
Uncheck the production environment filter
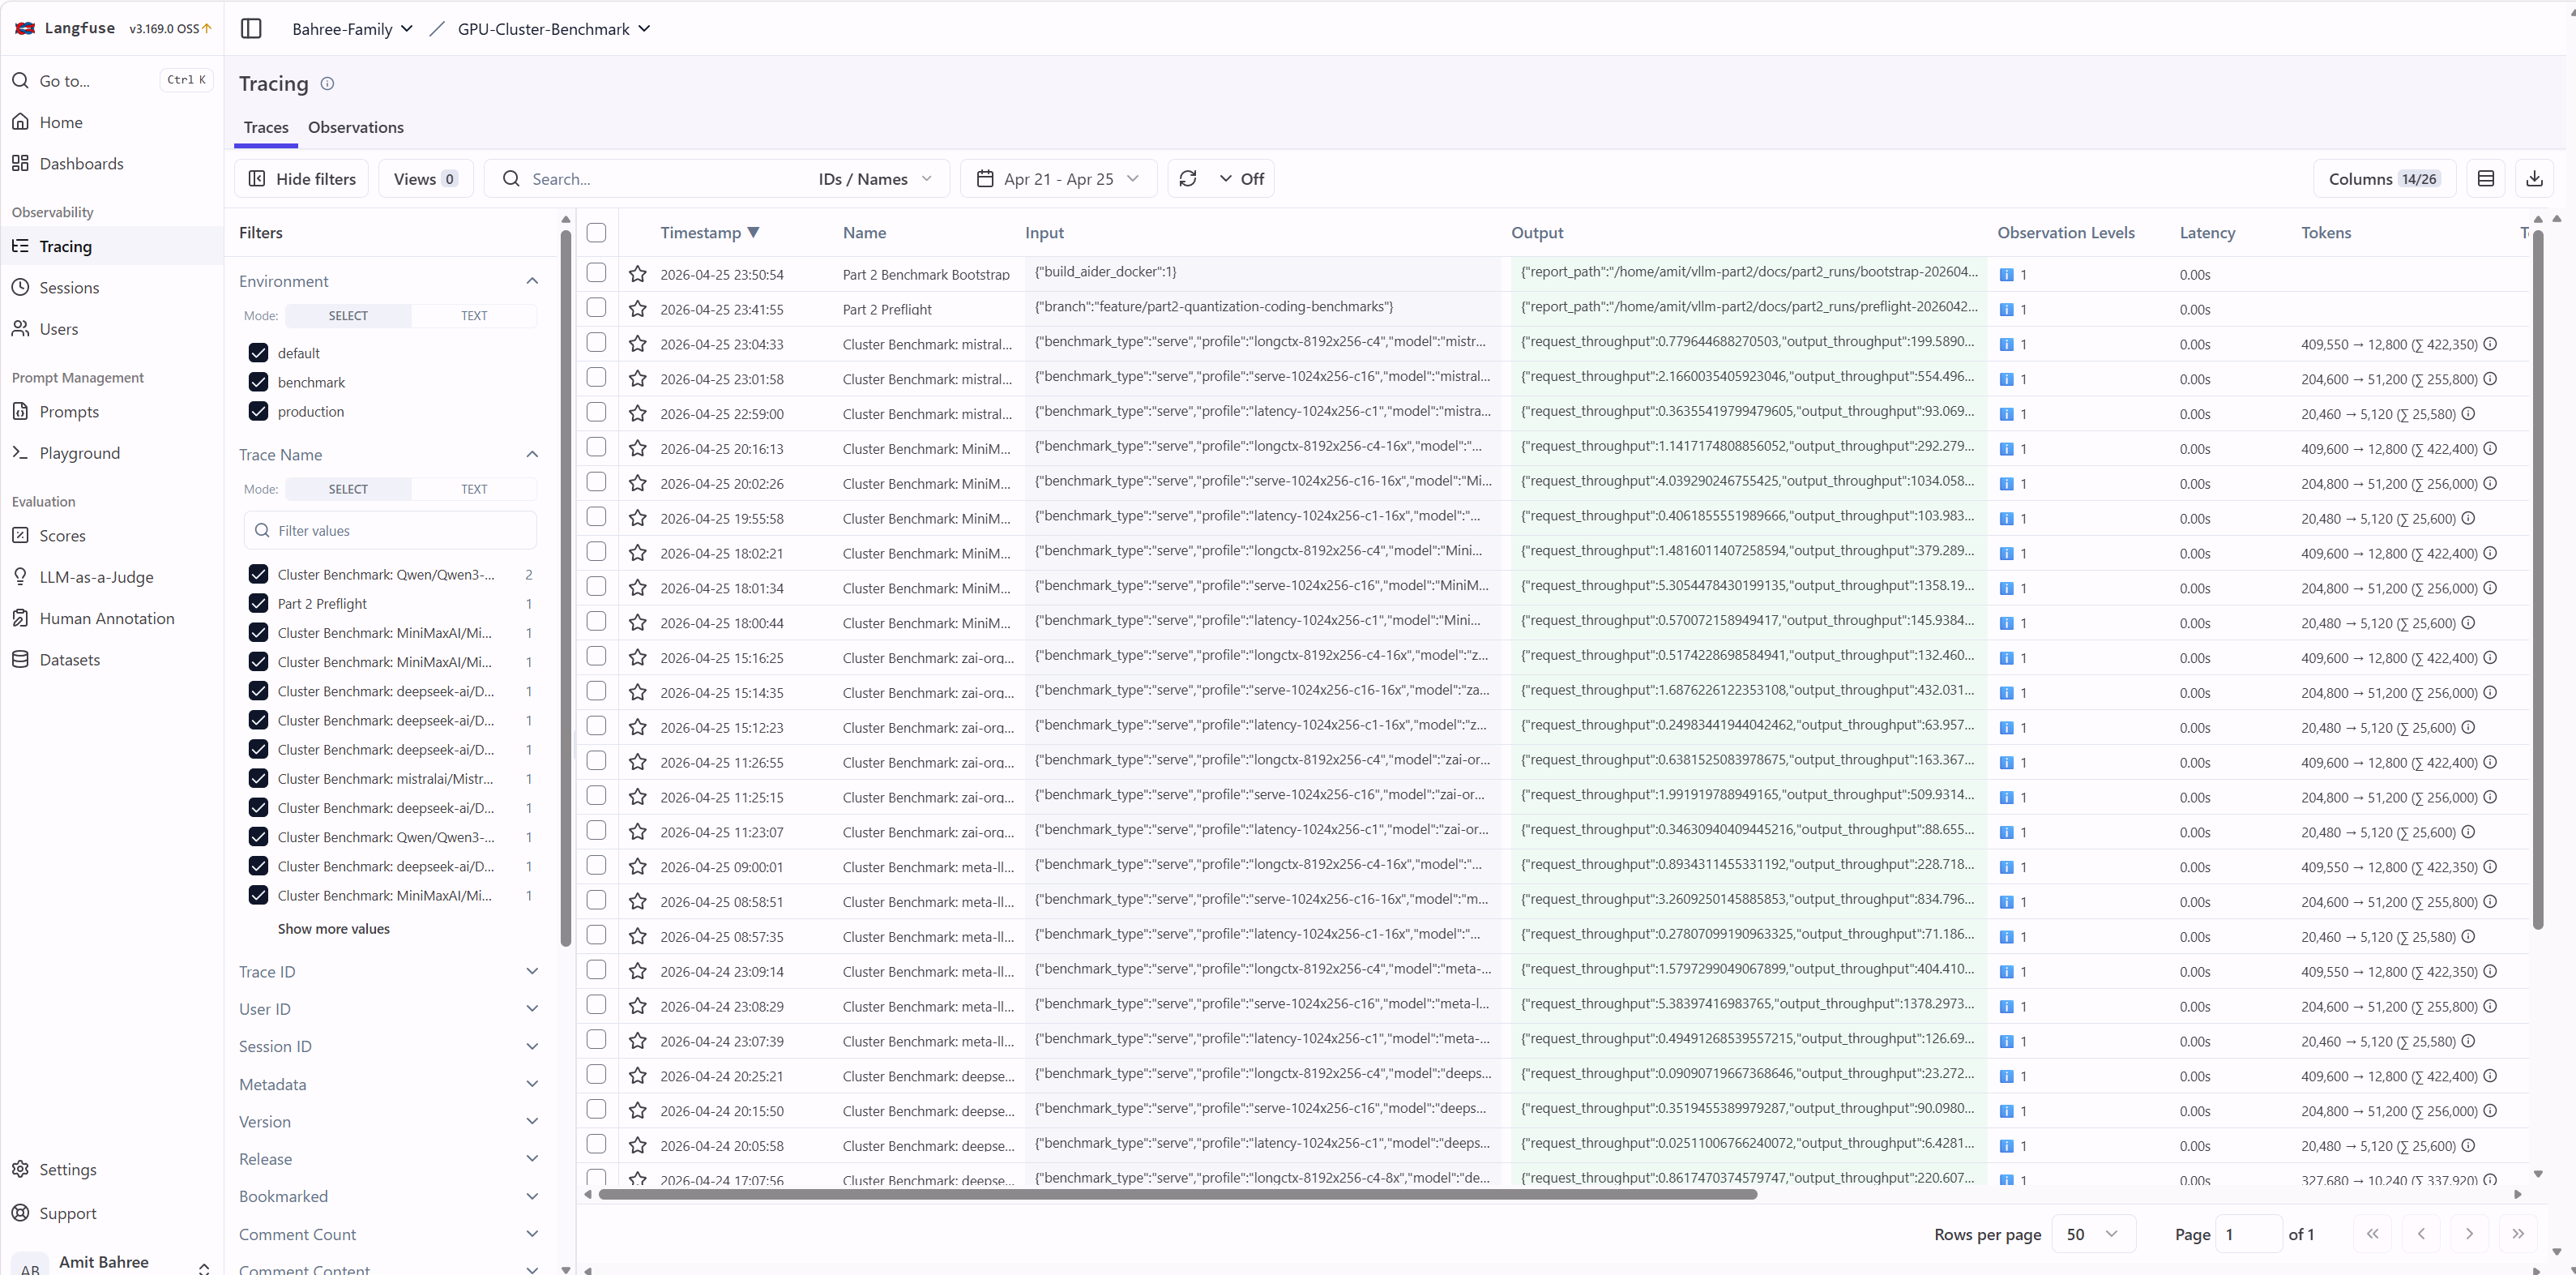pos(258,411)
